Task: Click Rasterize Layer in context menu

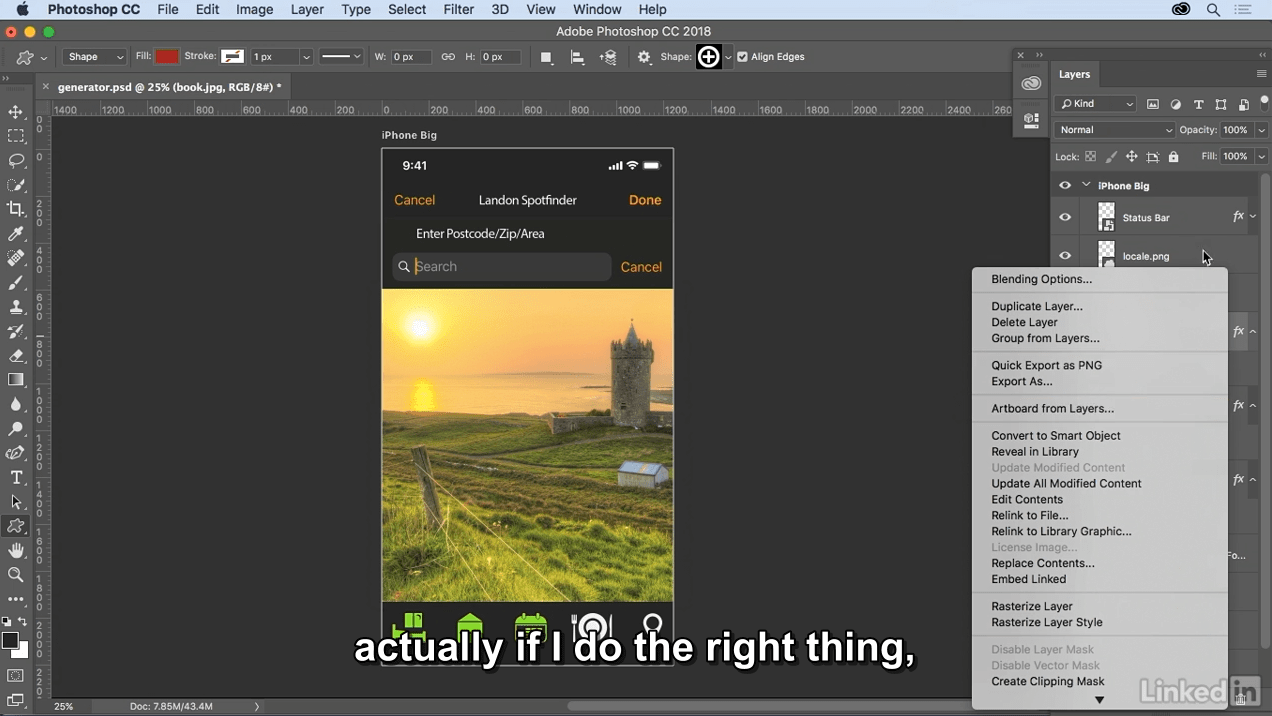Action: [1031, 607]
